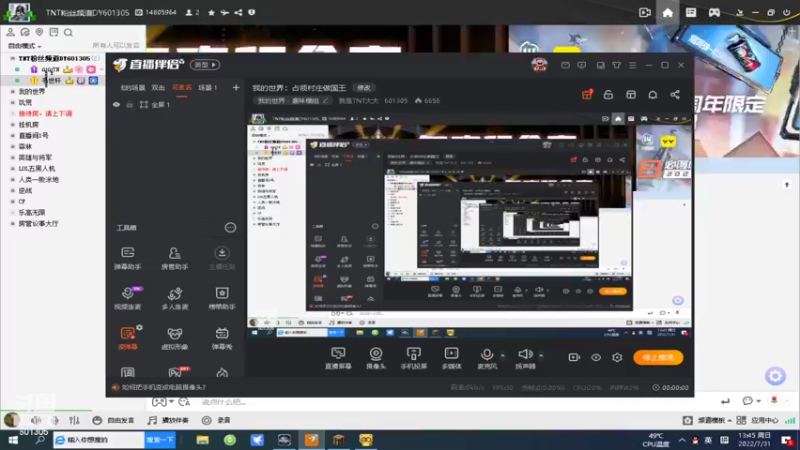Open the 自由模式 mode dropdown

click(24, 46)
